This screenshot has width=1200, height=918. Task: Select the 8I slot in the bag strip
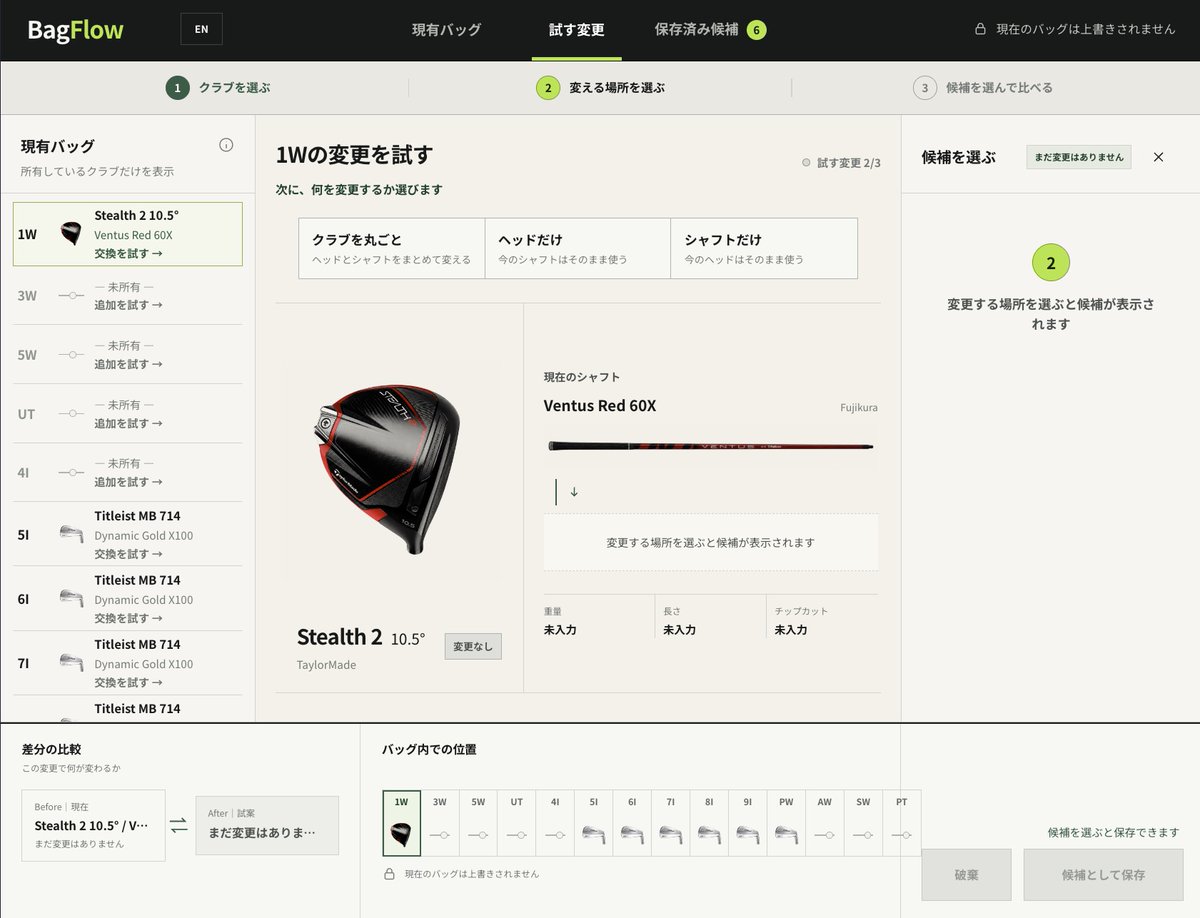coord(709,823)
